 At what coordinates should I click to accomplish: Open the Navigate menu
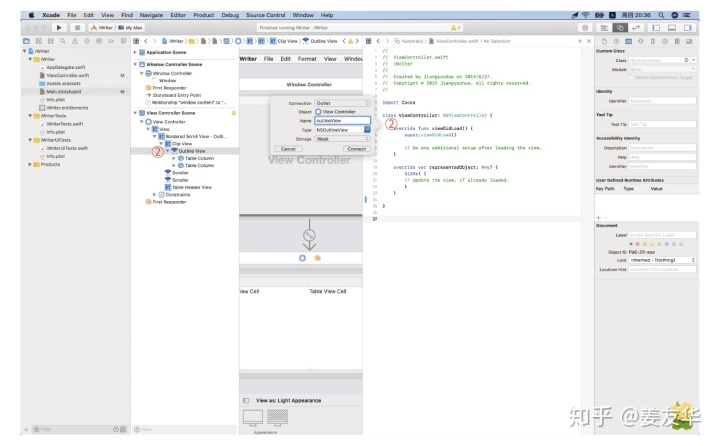point(151,15)
